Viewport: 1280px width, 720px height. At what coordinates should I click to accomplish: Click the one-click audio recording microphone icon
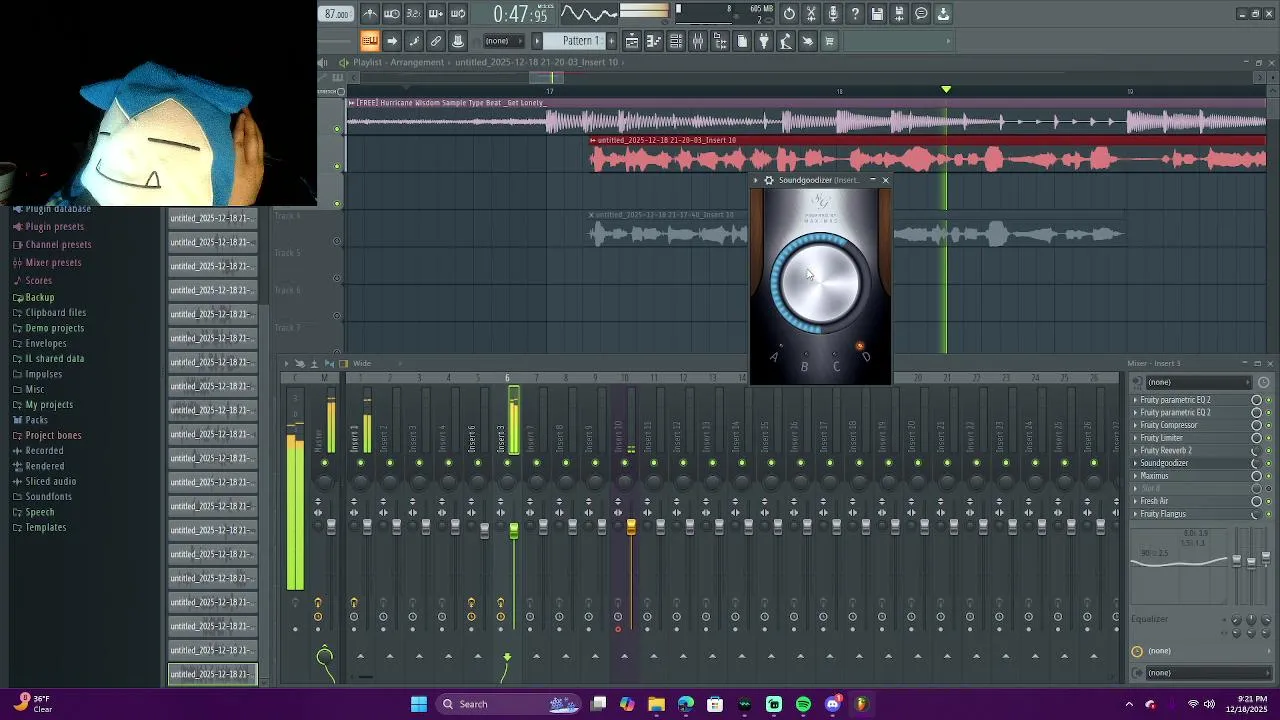834,14
